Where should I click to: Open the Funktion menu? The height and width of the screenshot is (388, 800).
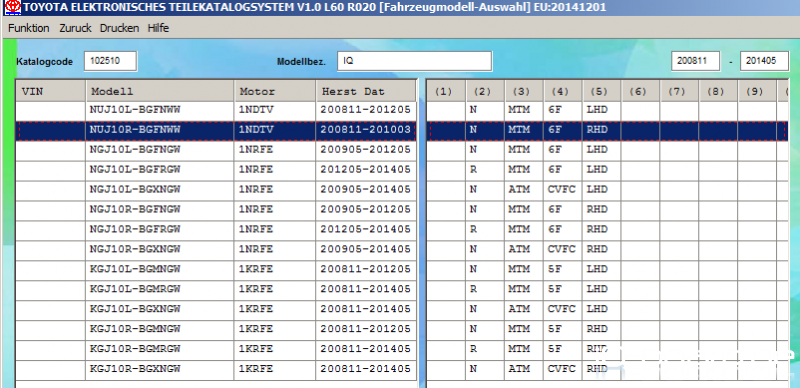(29, 28)
